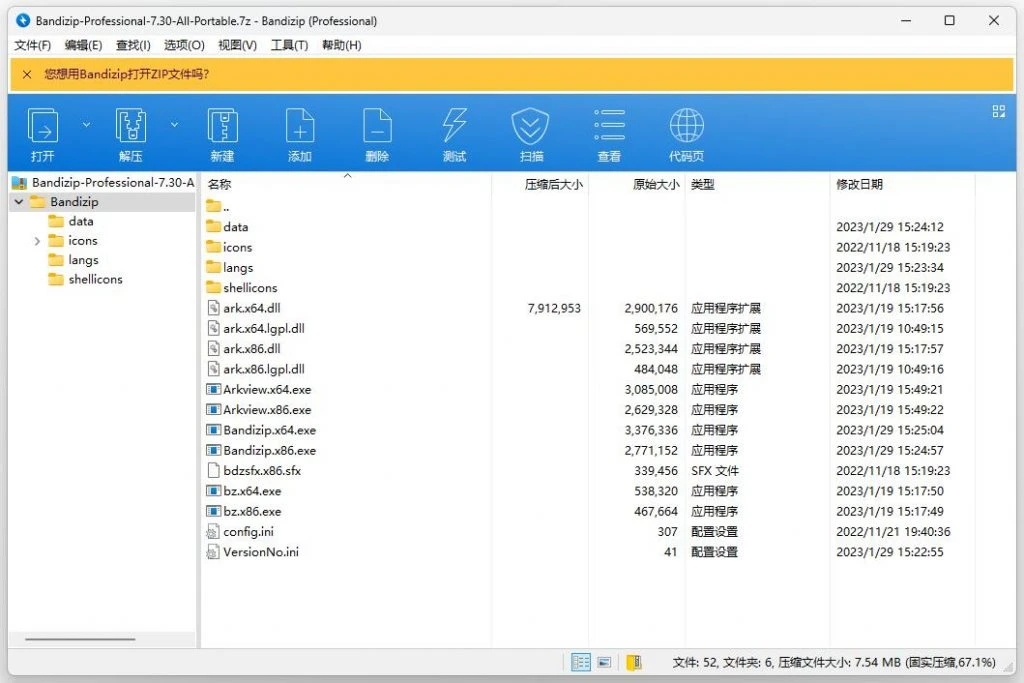
Task: Click the Extract (解压) toolbar icon
Action: [131, 135]
